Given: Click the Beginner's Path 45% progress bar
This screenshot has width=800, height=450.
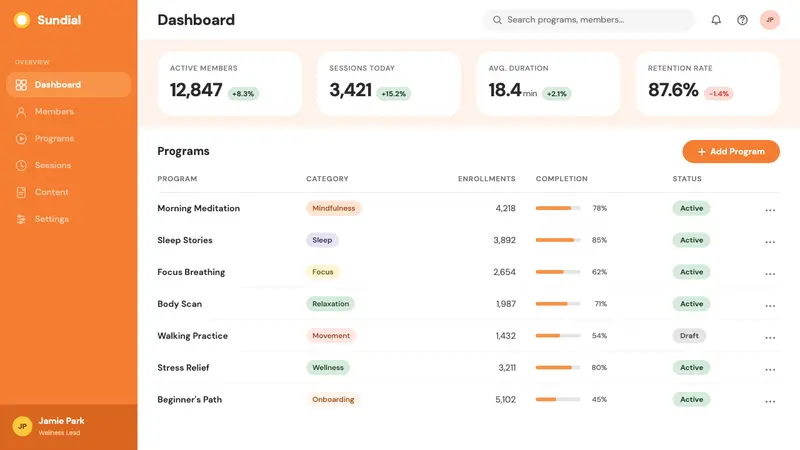Looking at the screenshot, I should point(558,399).
